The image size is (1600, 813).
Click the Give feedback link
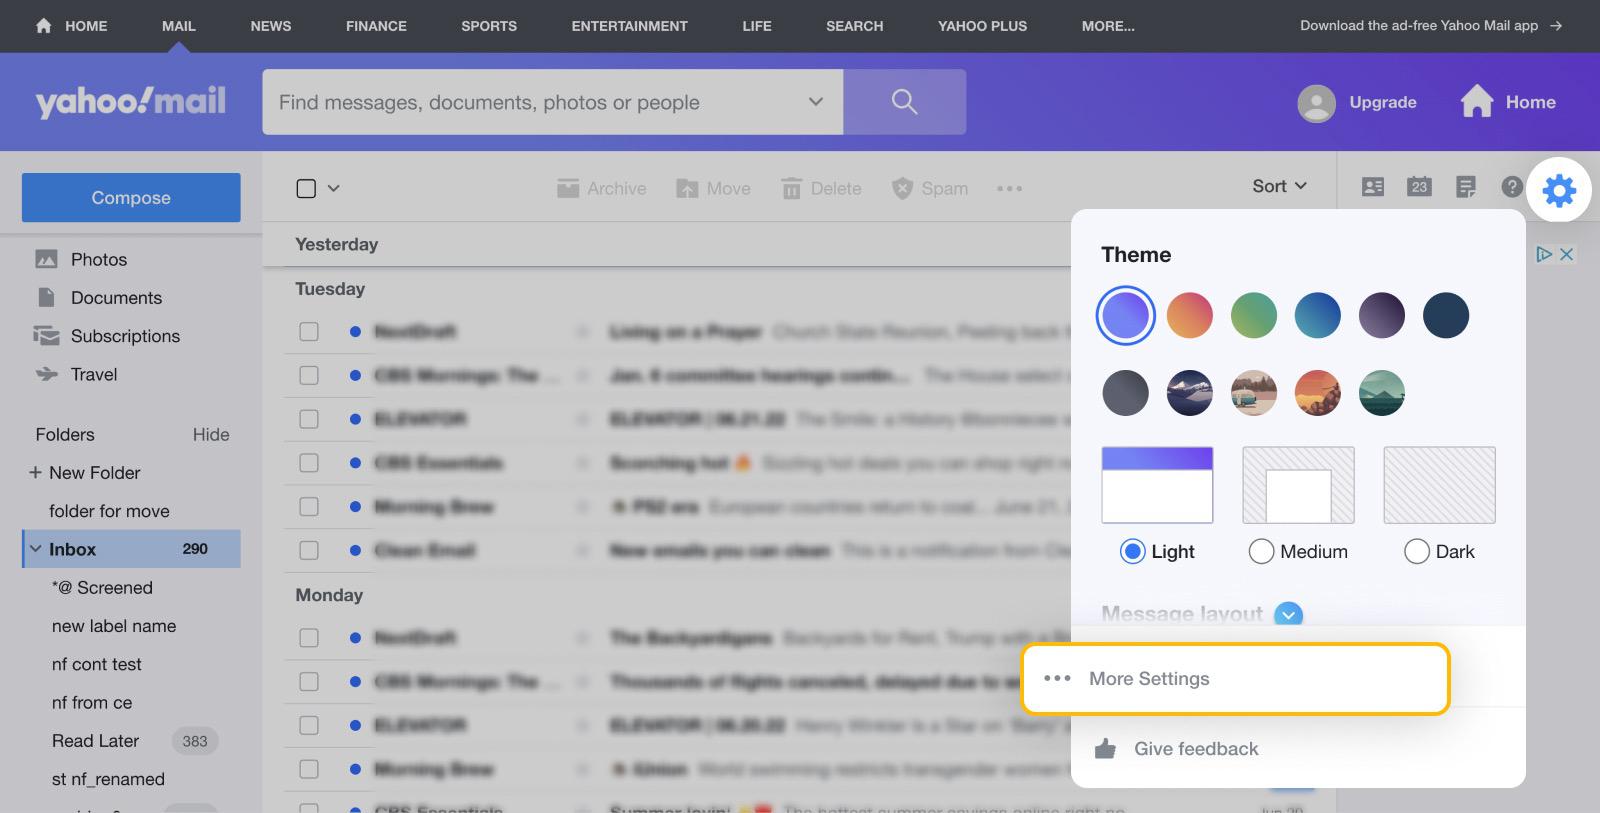coord(1196,749)
